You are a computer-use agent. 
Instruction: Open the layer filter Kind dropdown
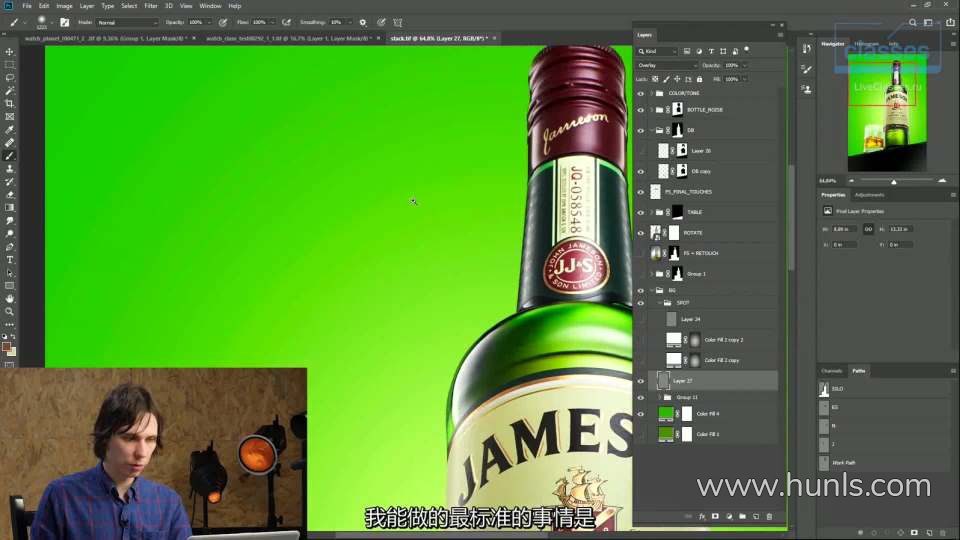pos(658,51)
